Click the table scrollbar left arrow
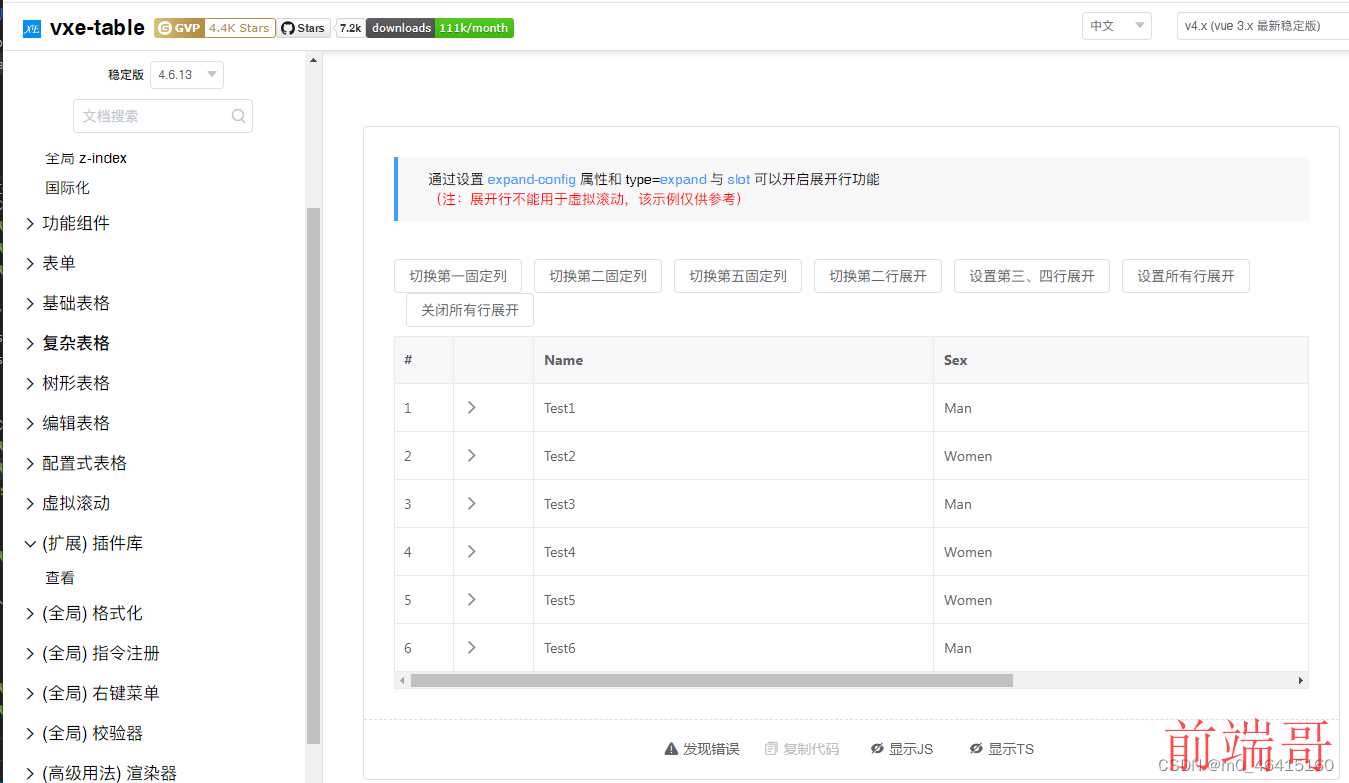The image size is (1349, 783). (x=402, y=680)
